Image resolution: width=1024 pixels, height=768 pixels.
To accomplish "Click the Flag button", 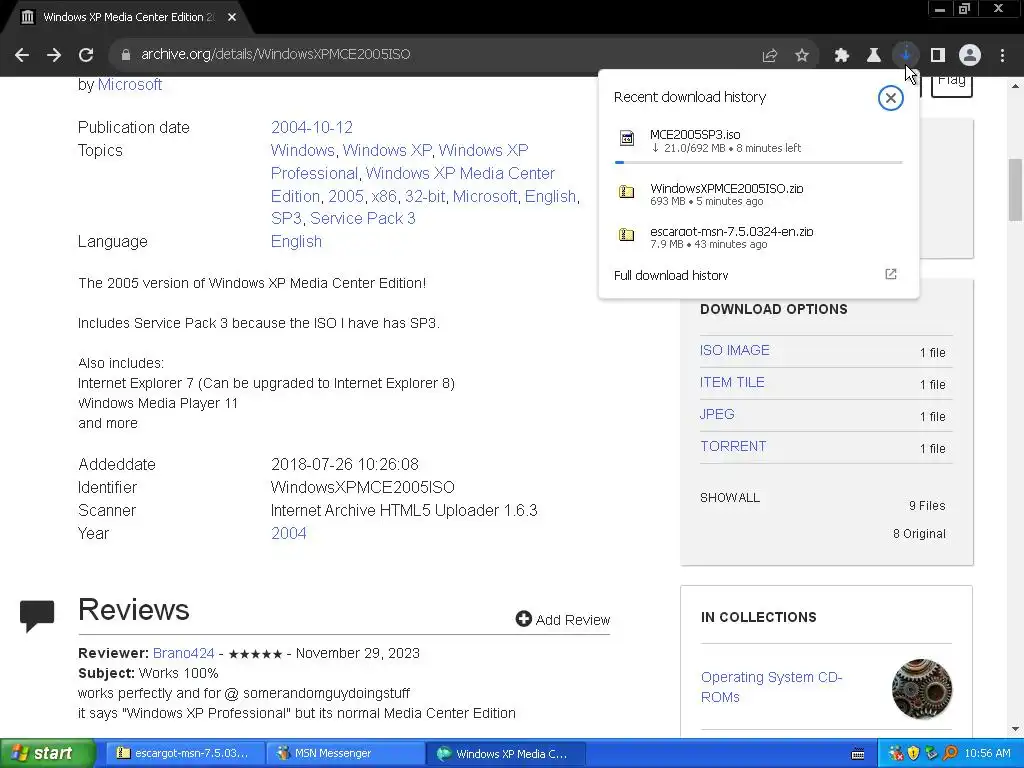I will click(952, 86).
